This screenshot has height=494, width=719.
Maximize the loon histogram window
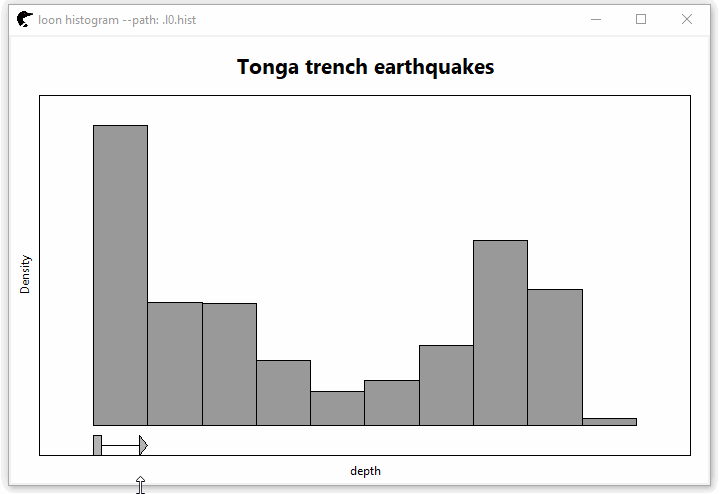coord(641,19)
